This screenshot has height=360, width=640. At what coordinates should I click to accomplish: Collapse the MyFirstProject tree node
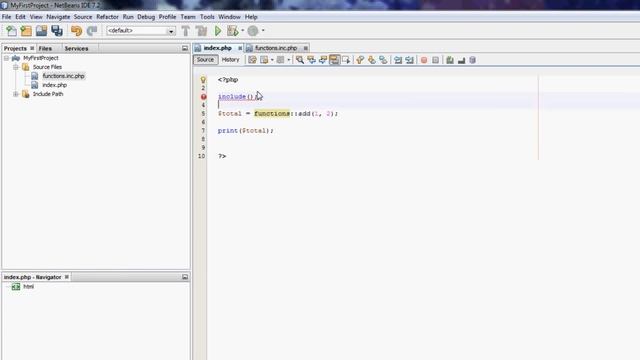(x=7, y=58)
